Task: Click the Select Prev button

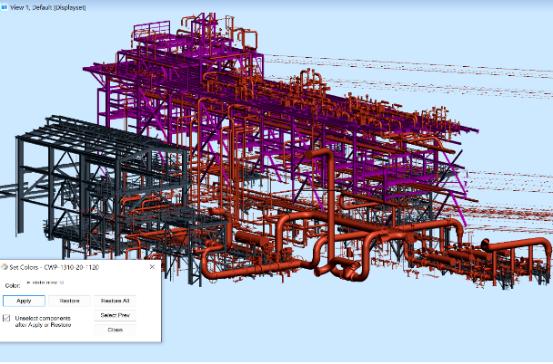Action: point(115,315)
